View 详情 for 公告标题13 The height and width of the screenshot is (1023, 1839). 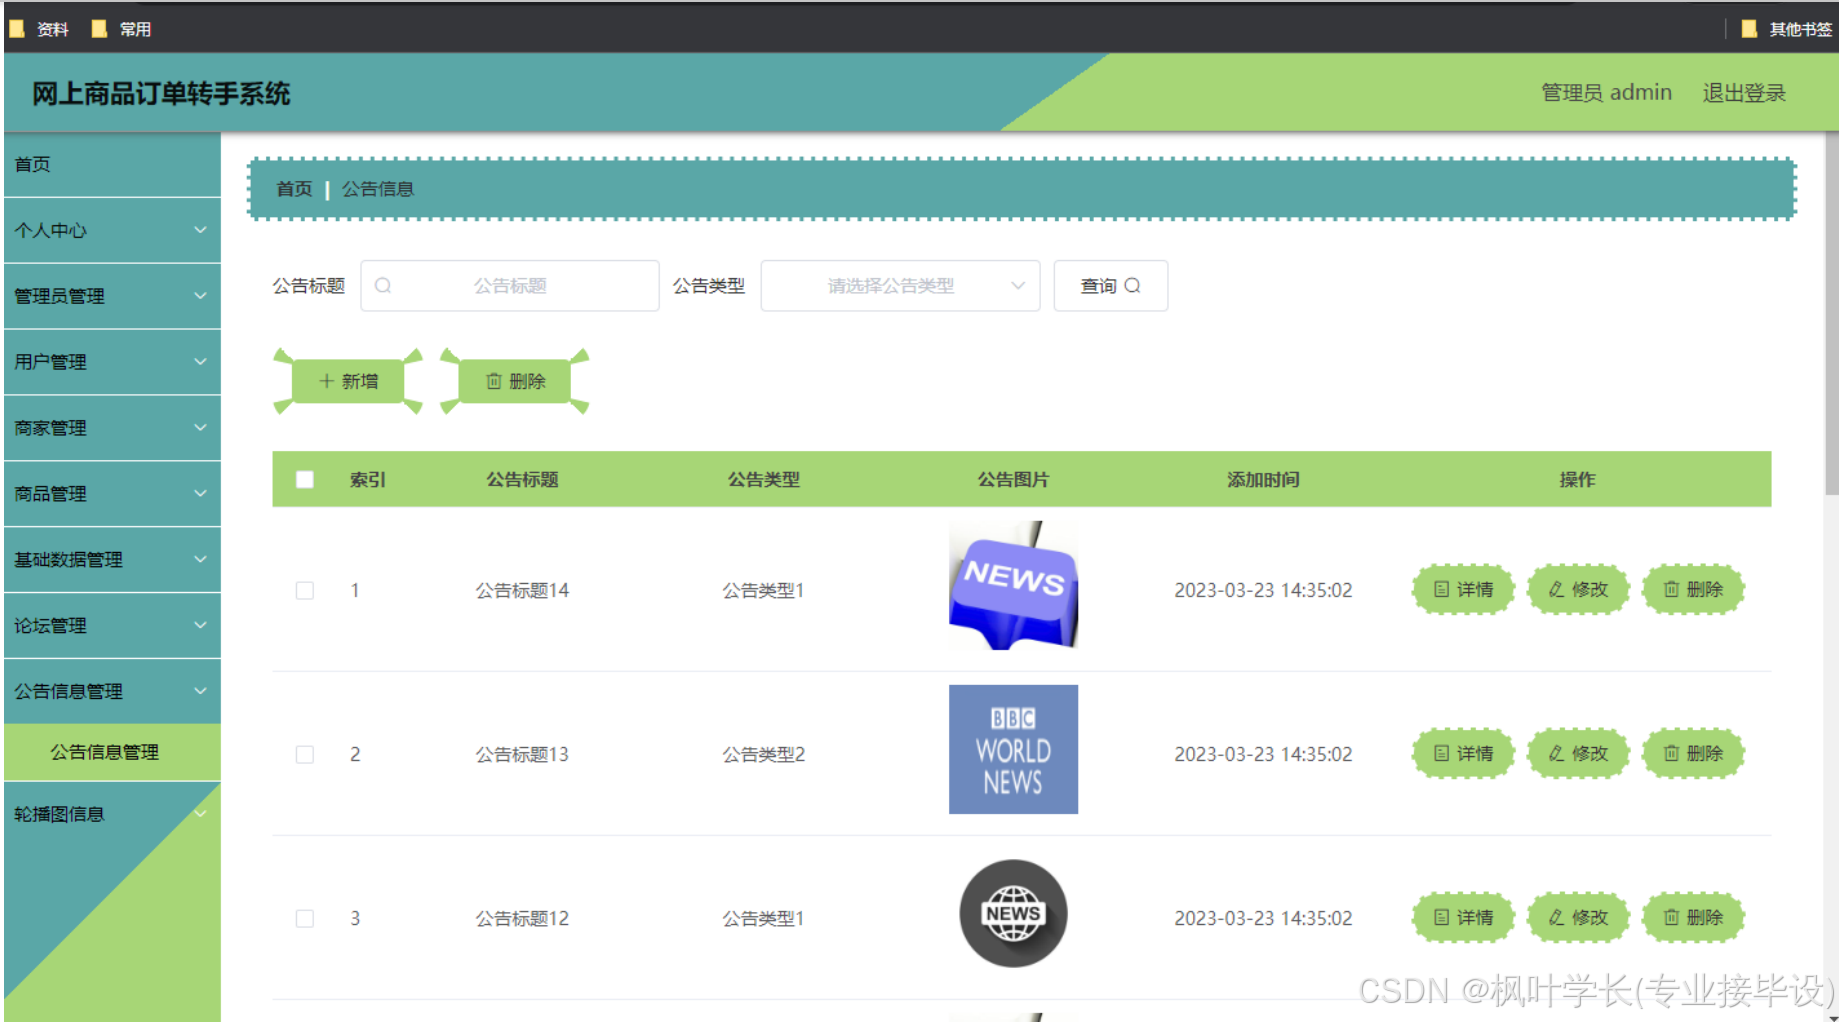pos(1463,754)
